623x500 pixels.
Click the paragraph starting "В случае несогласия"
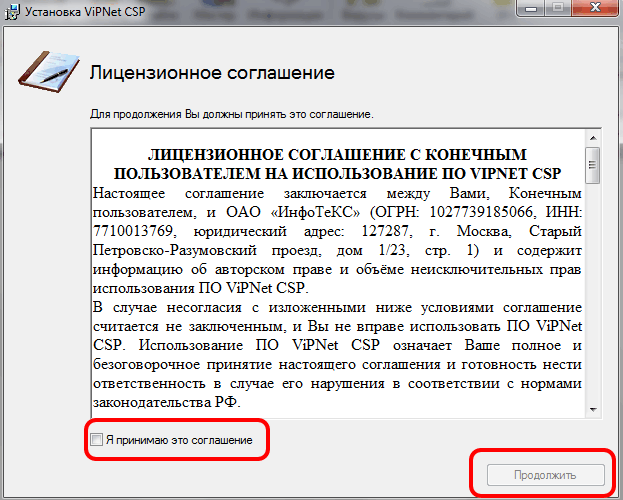coord(337,355)
